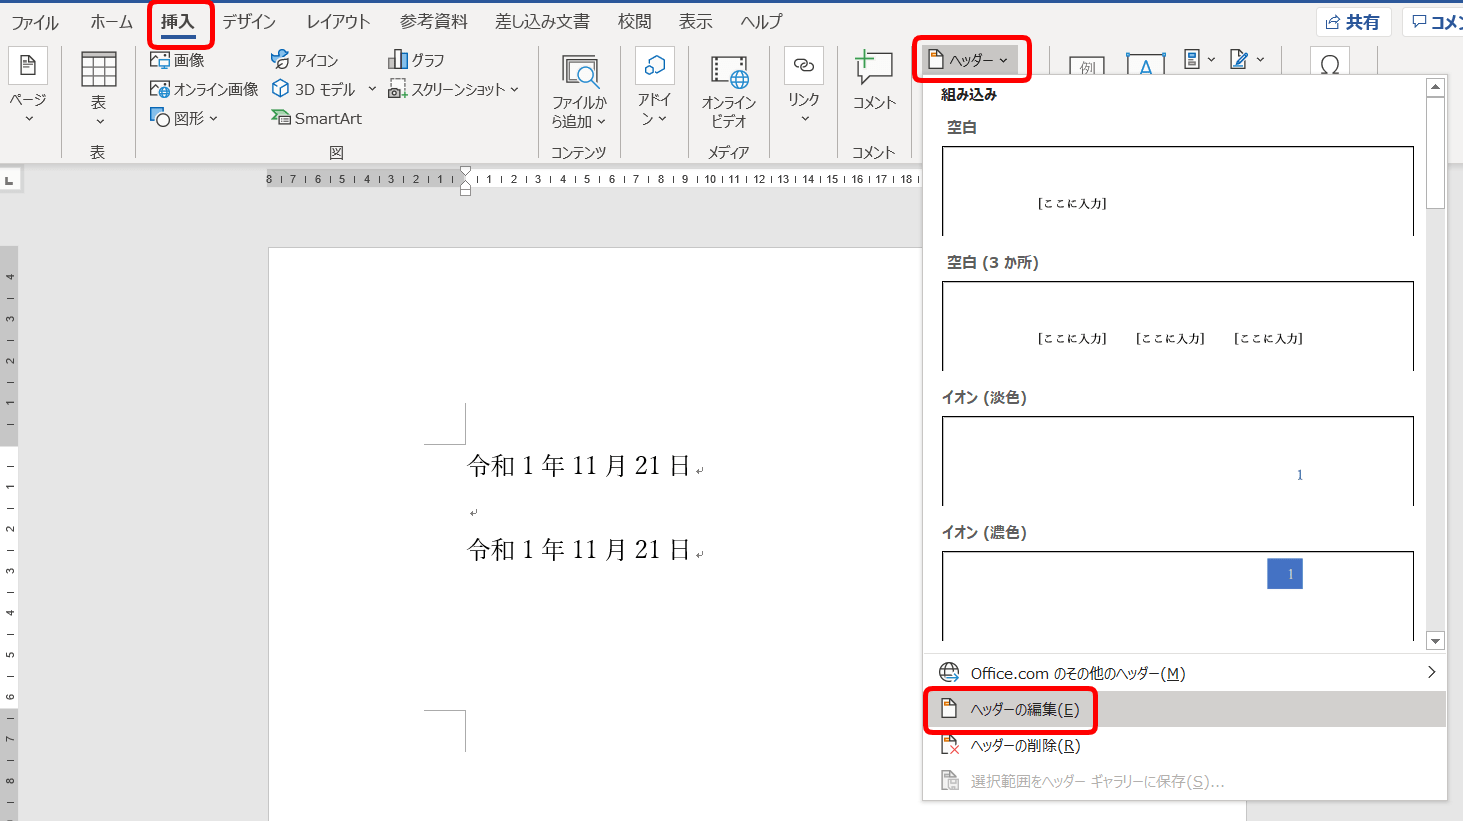Open the ファイル tab
This screenshot has width=1463, height=821.
click(x=35, y=22)
